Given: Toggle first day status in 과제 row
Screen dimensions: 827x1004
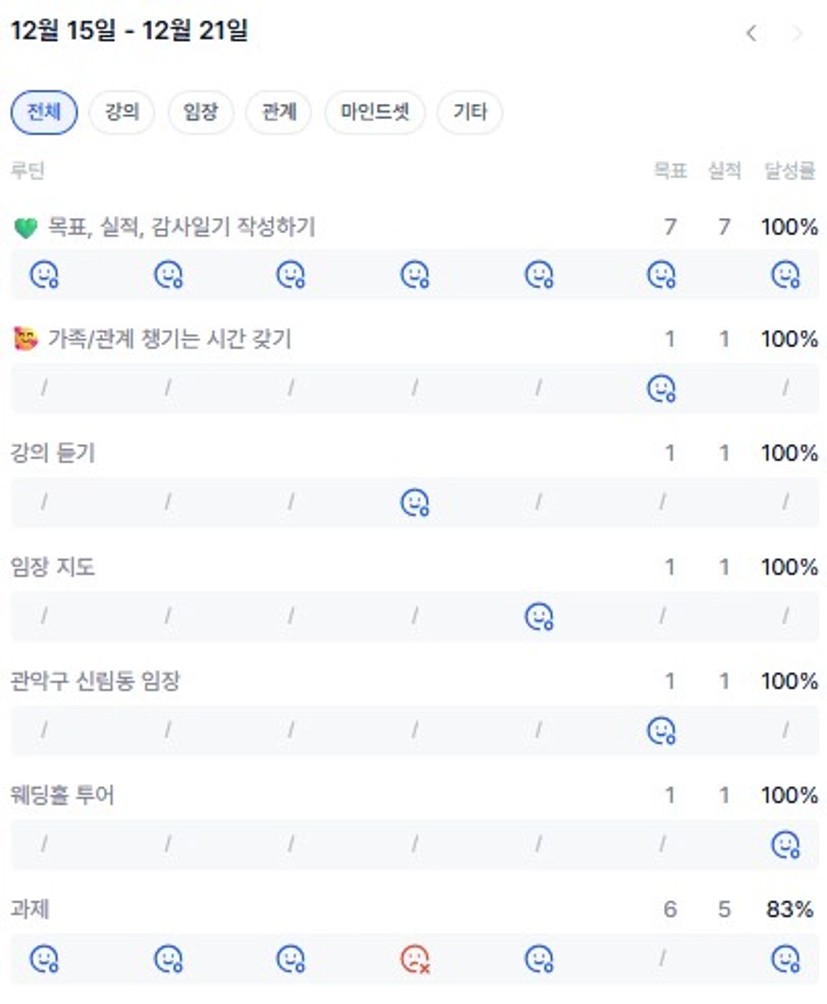Looking at the screenshot, I should coord(44,959).
